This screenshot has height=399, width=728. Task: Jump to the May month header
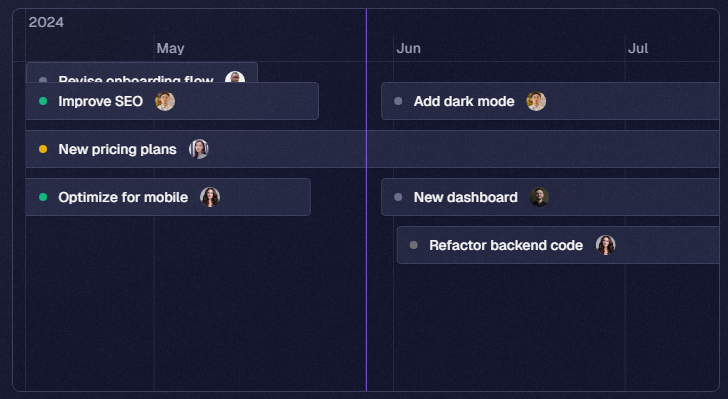point(170,48)
